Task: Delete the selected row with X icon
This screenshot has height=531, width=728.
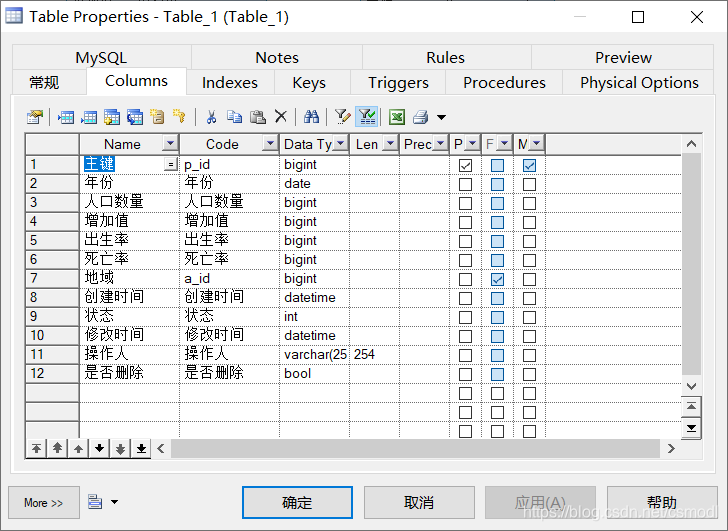Action: [280, 117]
